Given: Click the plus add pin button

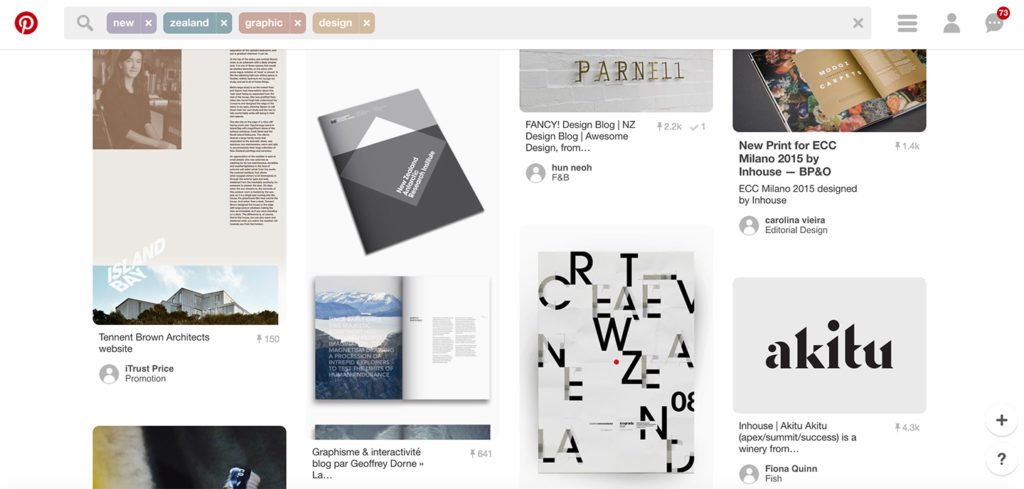Looking at the screenshot, I should 1002,420.
